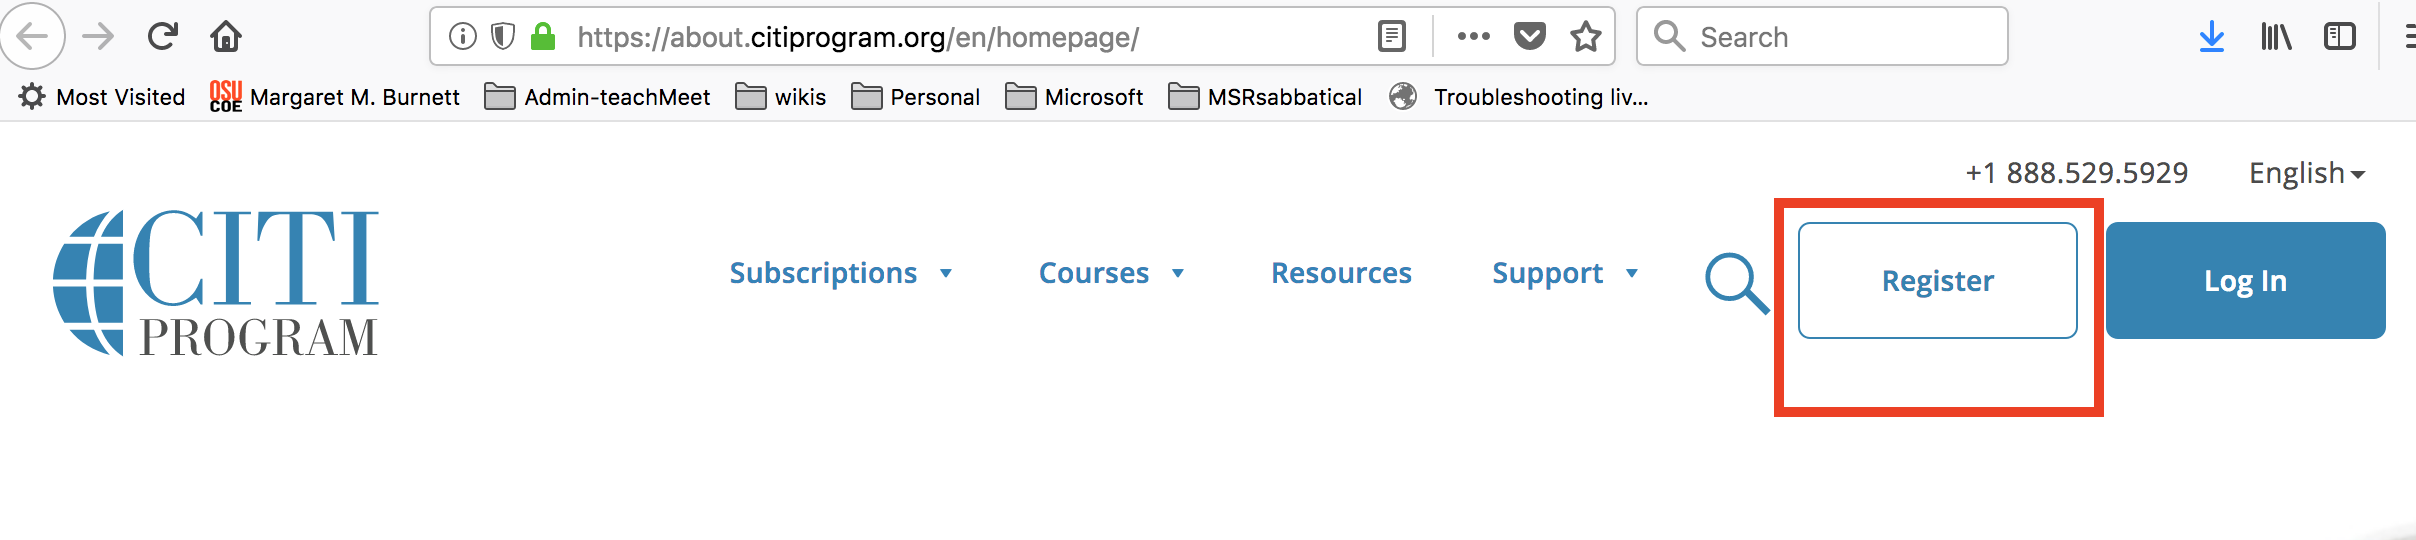
Task: Go to the browser home page icon
Action: click(226, 37)
